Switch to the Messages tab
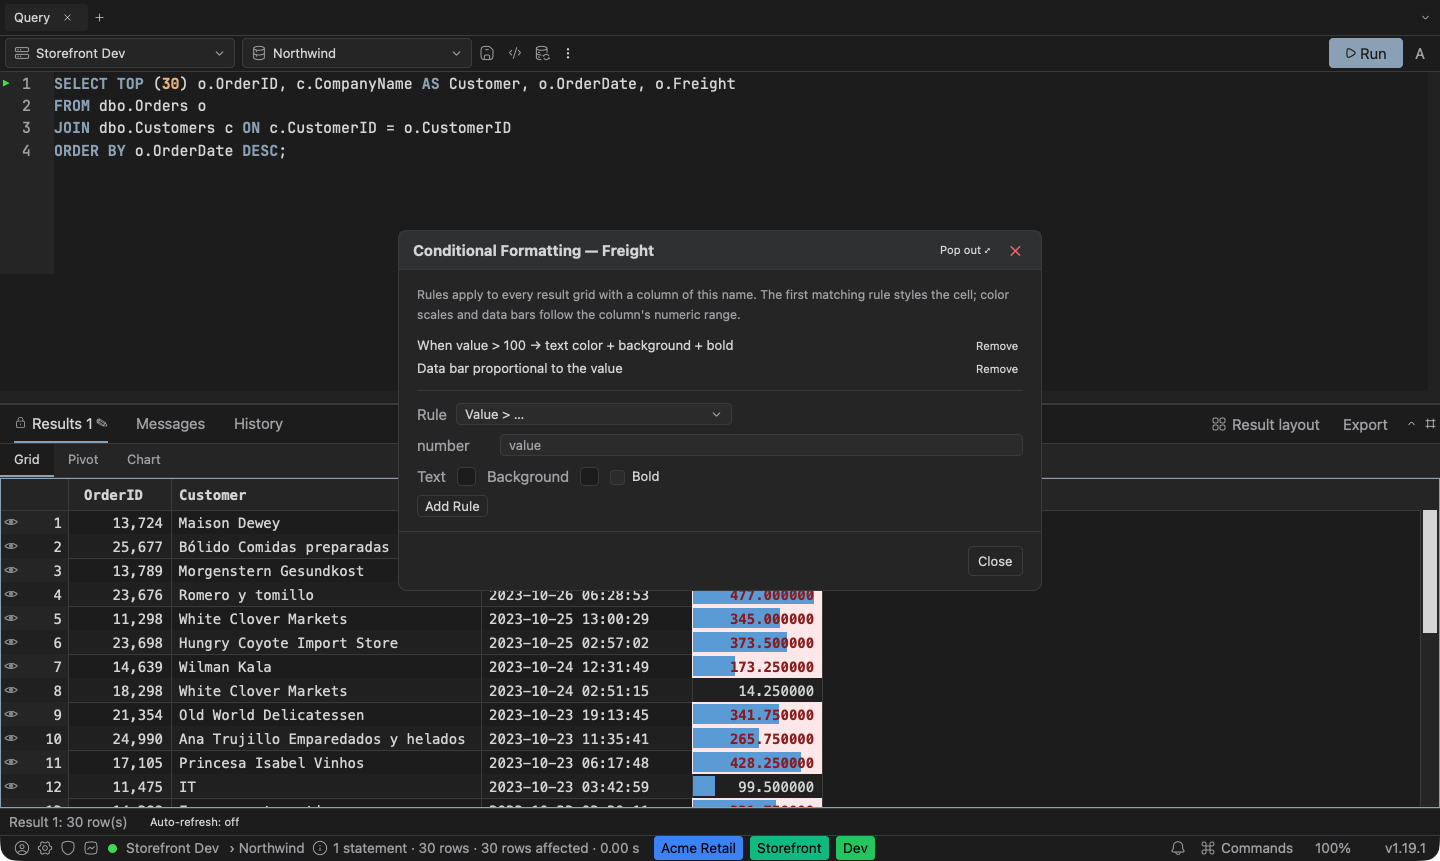Viewport: 1440px width, 861px height. click(170, 424)
